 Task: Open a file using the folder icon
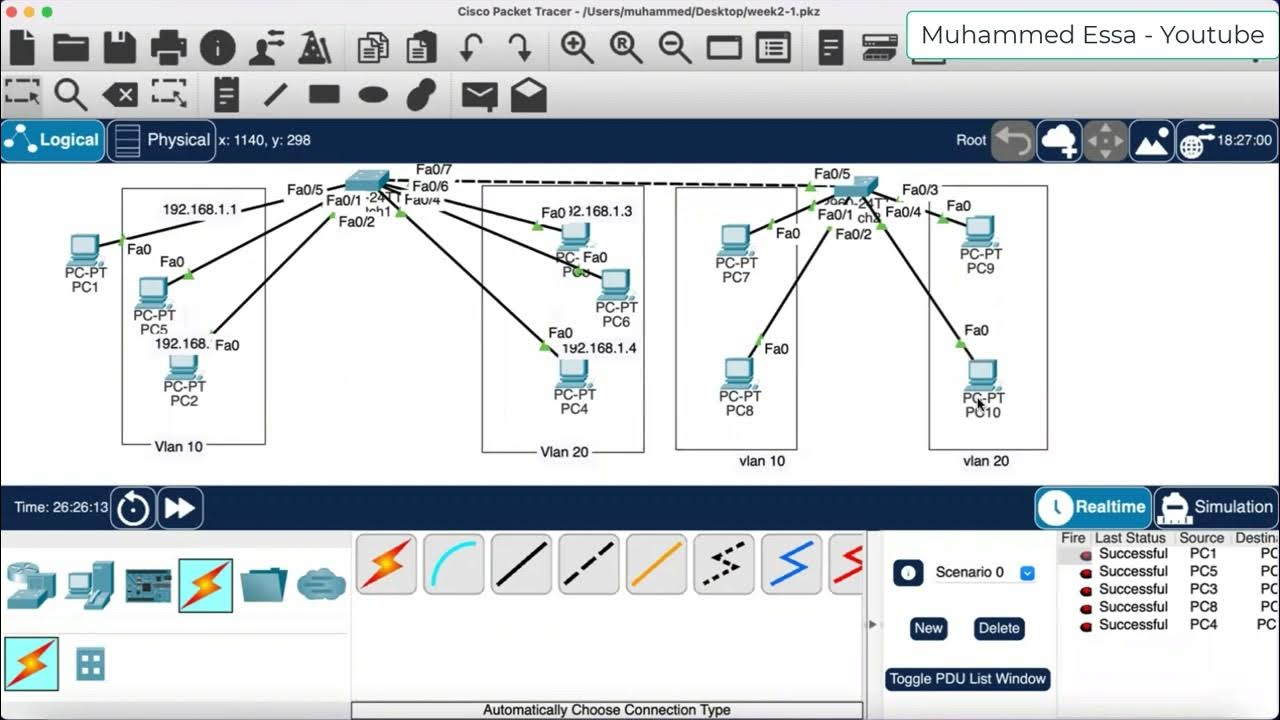coord(71,47)
